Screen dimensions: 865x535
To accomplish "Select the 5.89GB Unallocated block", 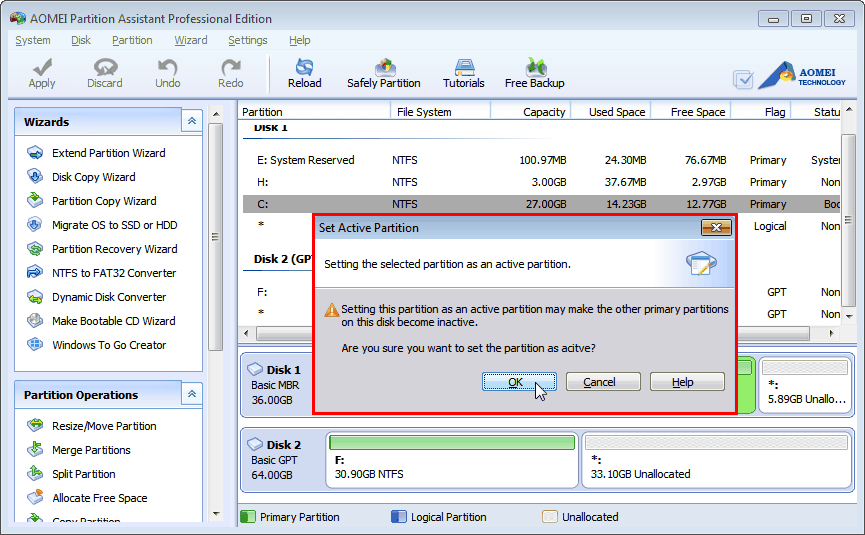I will click(805, 385).
